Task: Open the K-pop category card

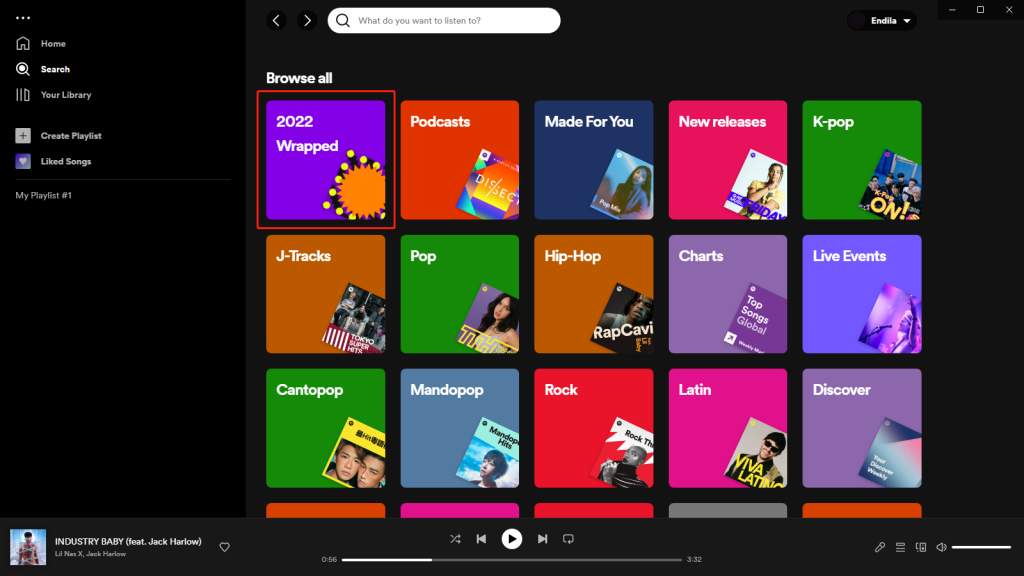Action: click(x=862, y=160)
